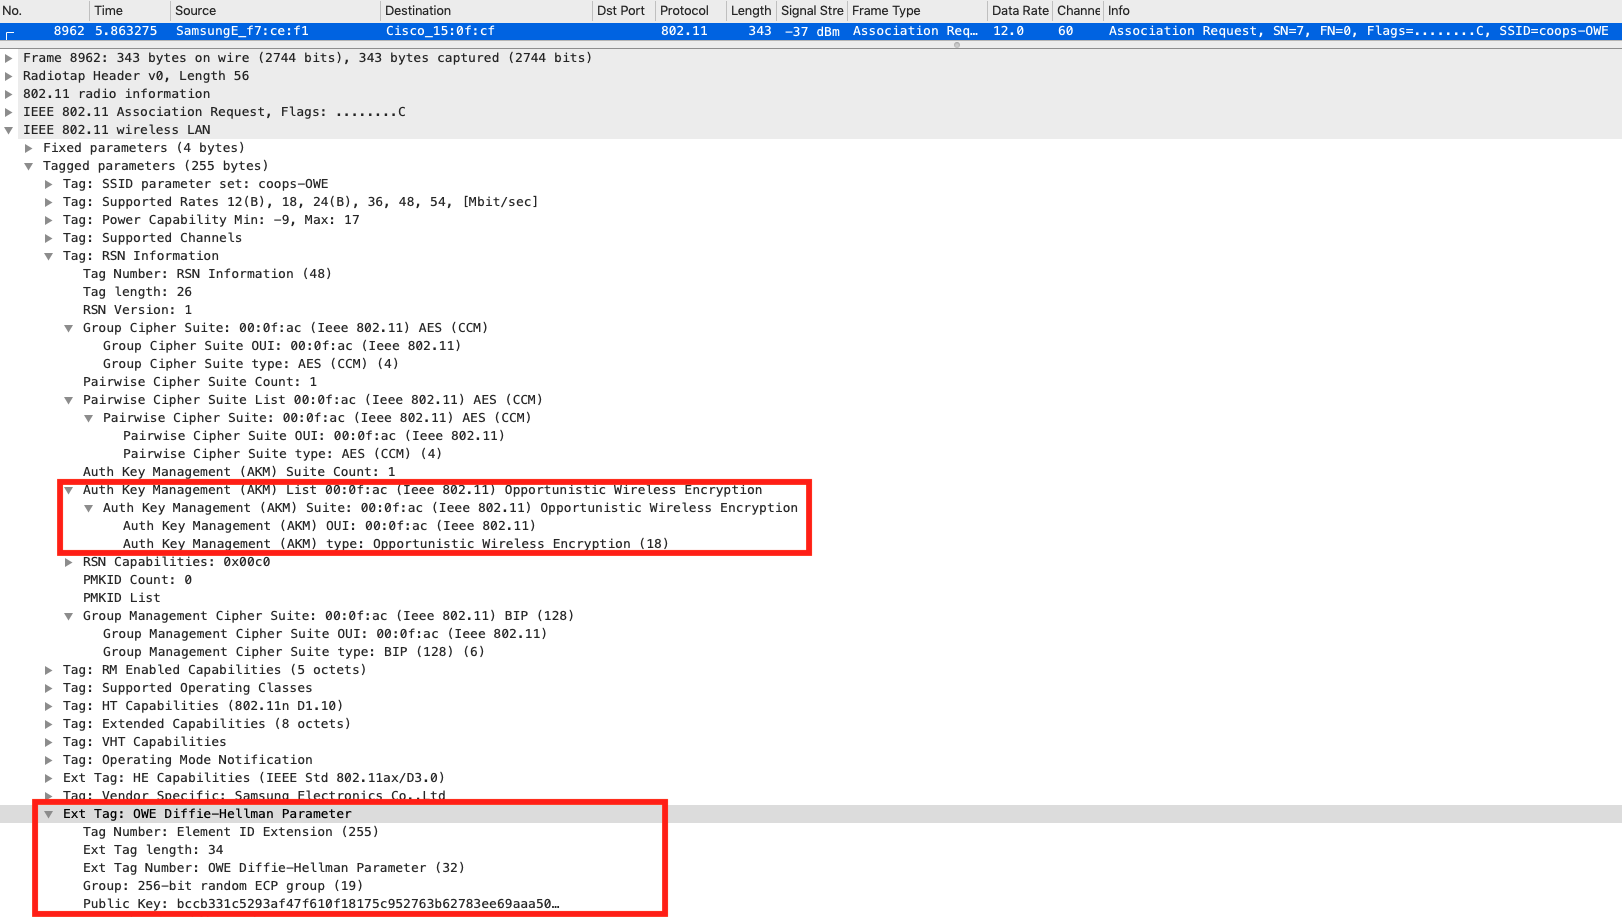Select the Public Key field line
Screen dimensions: 1622x917
[320, 904]
